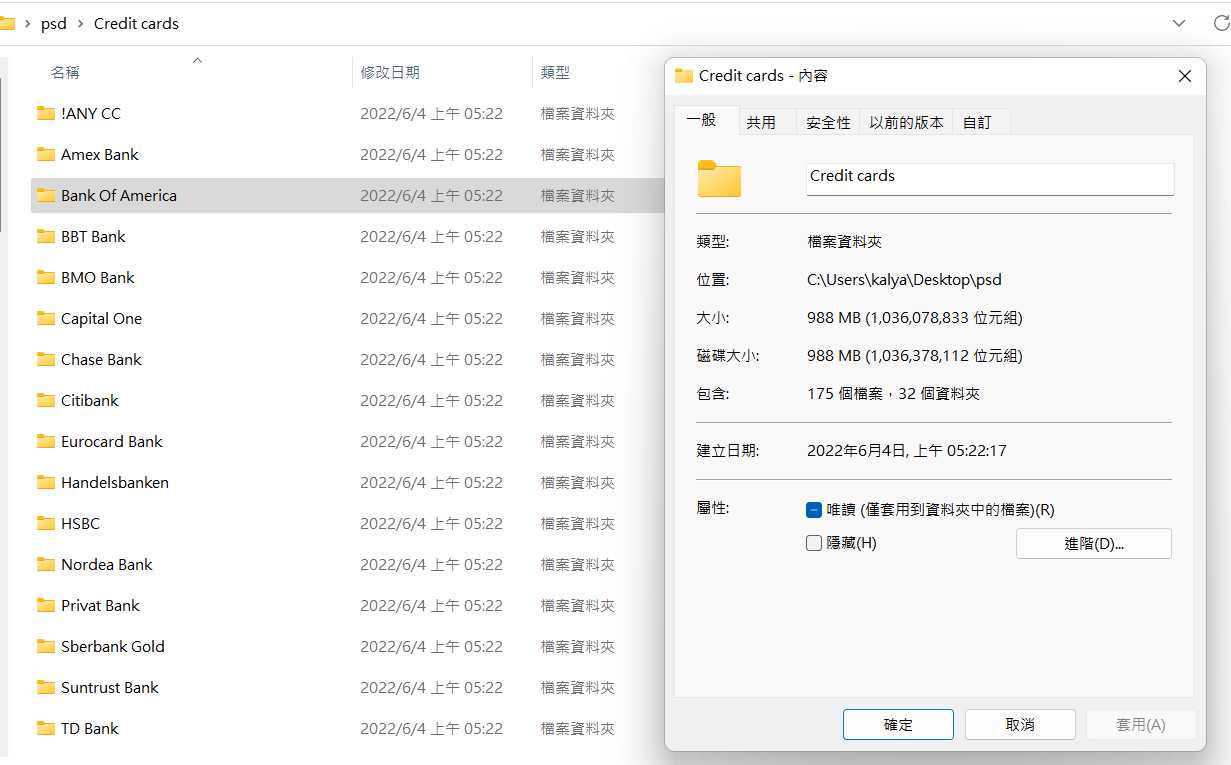Select the !ANY CC folder icon
Viewport: 1231px width, 765px height.
[45, 113]
